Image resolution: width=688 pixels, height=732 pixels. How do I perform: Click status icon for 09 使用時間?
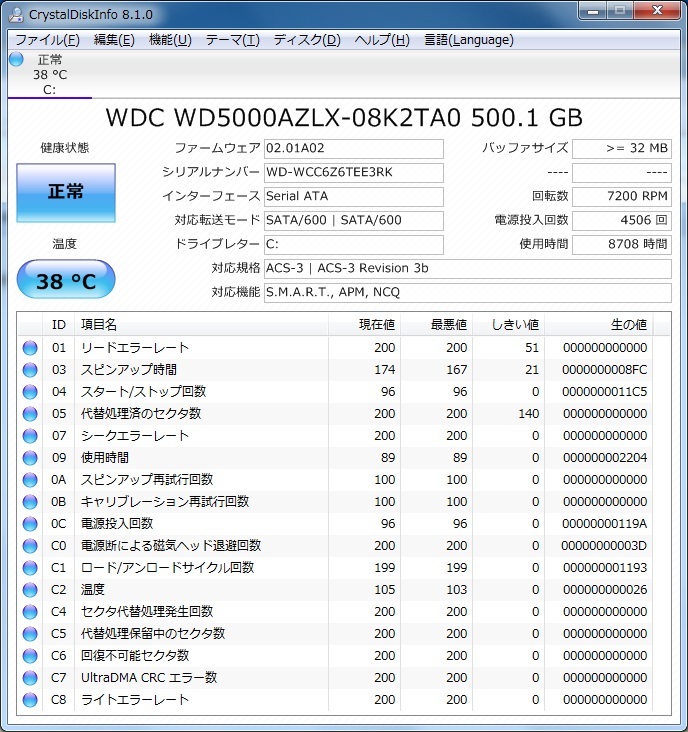point(30,458)
